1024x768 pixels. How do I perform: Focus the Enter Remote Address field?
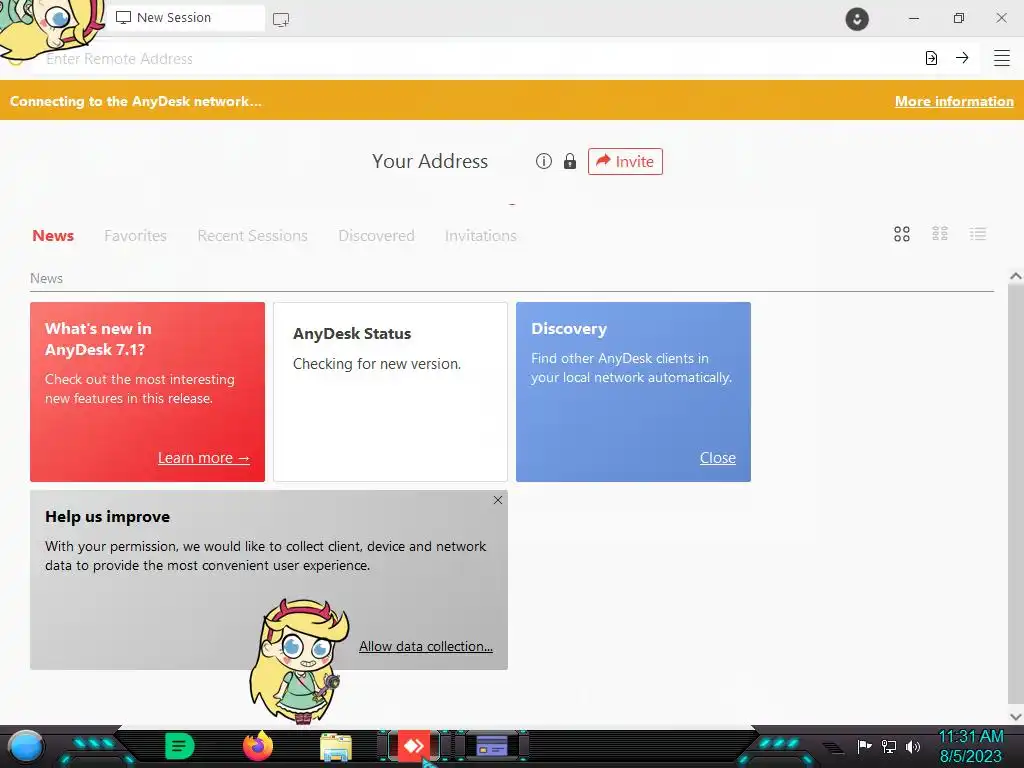pos(477,59)
